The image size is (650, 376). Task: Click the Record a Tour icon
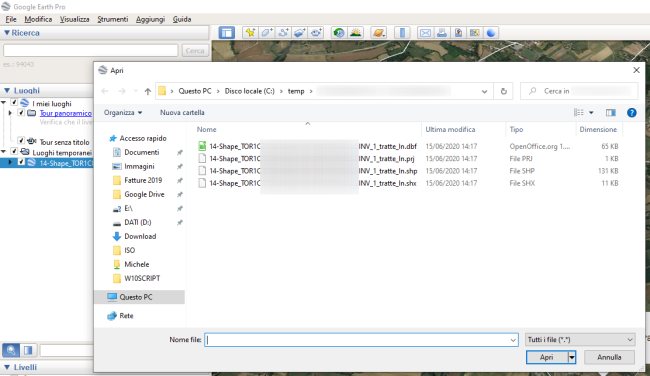point(316,33)
